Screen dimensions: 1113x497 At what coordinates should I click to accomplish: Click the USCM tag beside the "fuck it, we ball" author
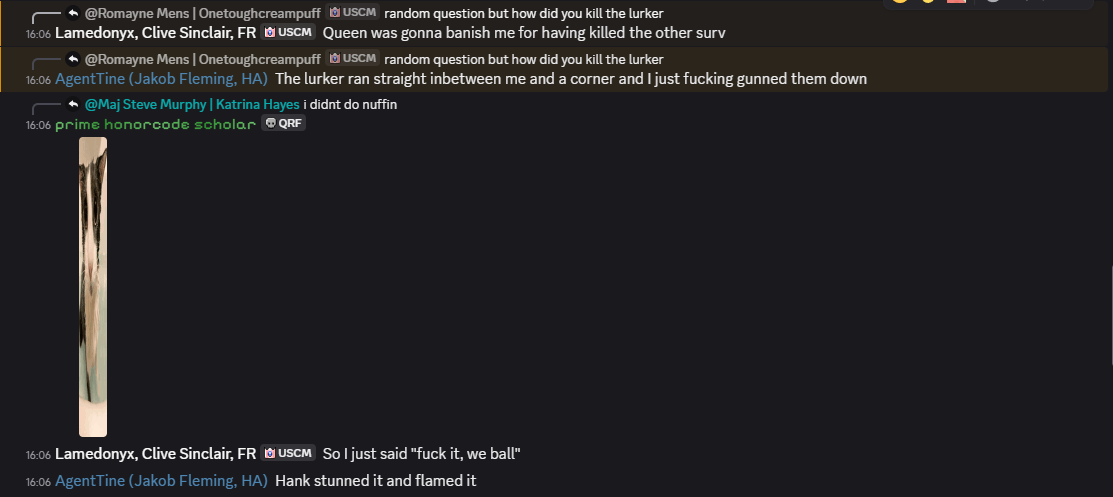(x=288, y=453)
